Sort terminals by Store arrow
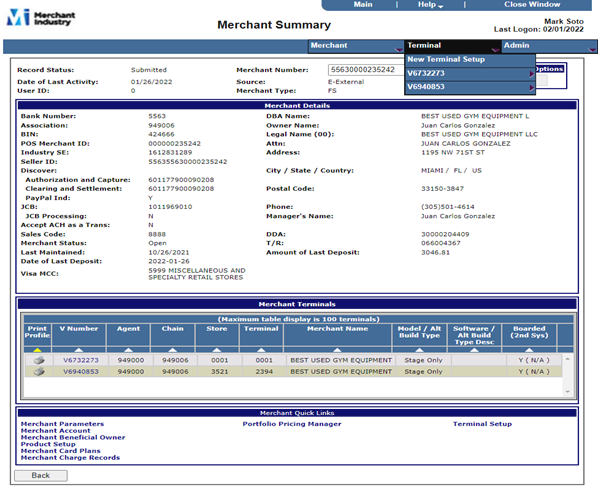Image resolution: width=605 pixels, height=497 pixels. coord(217,350)
